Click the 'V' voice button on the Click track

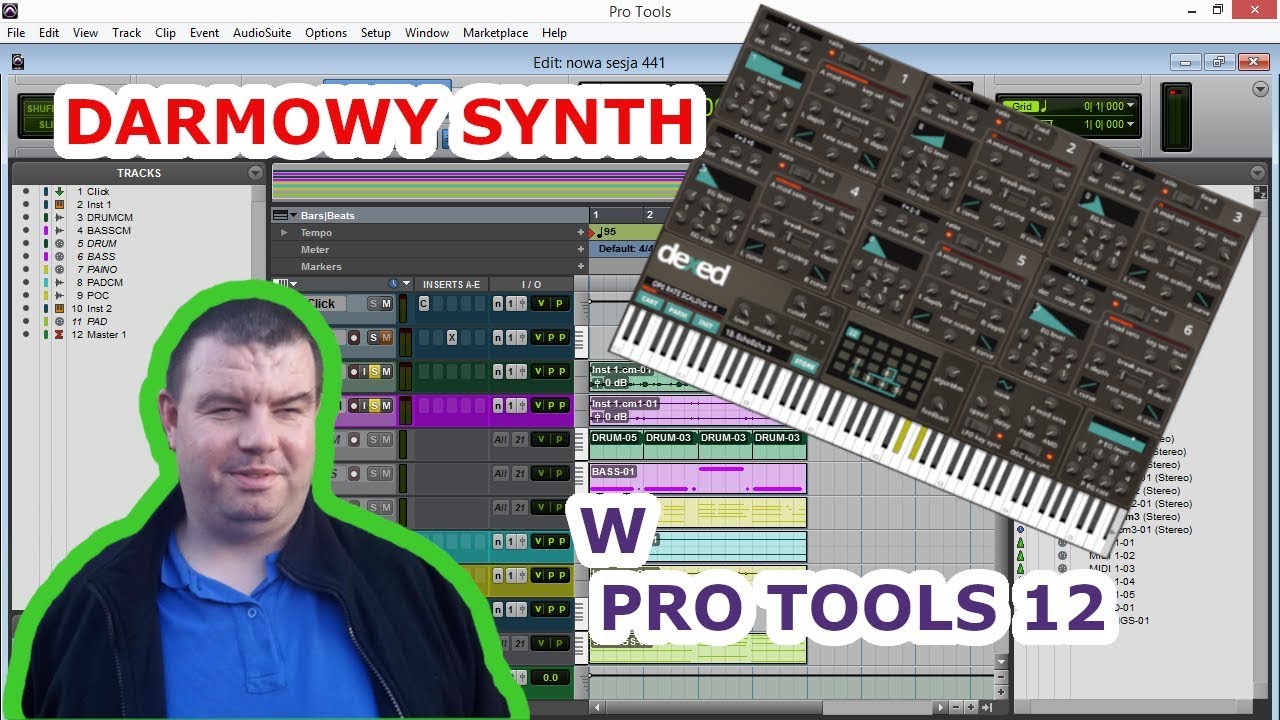tap(541, 303)
